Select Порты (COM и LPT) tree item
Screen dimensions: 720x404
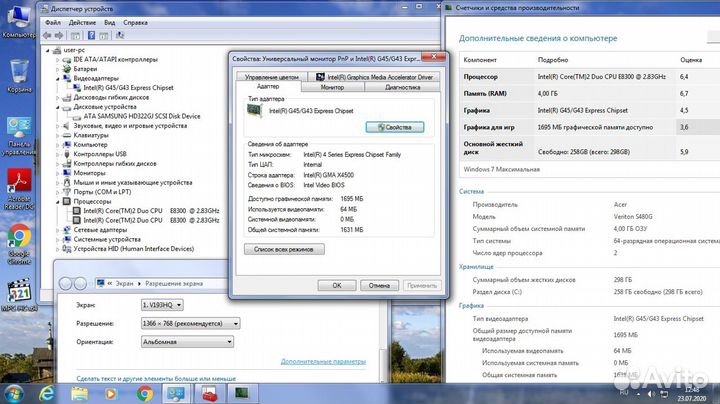pyautogui.click(x=102, y=192)
